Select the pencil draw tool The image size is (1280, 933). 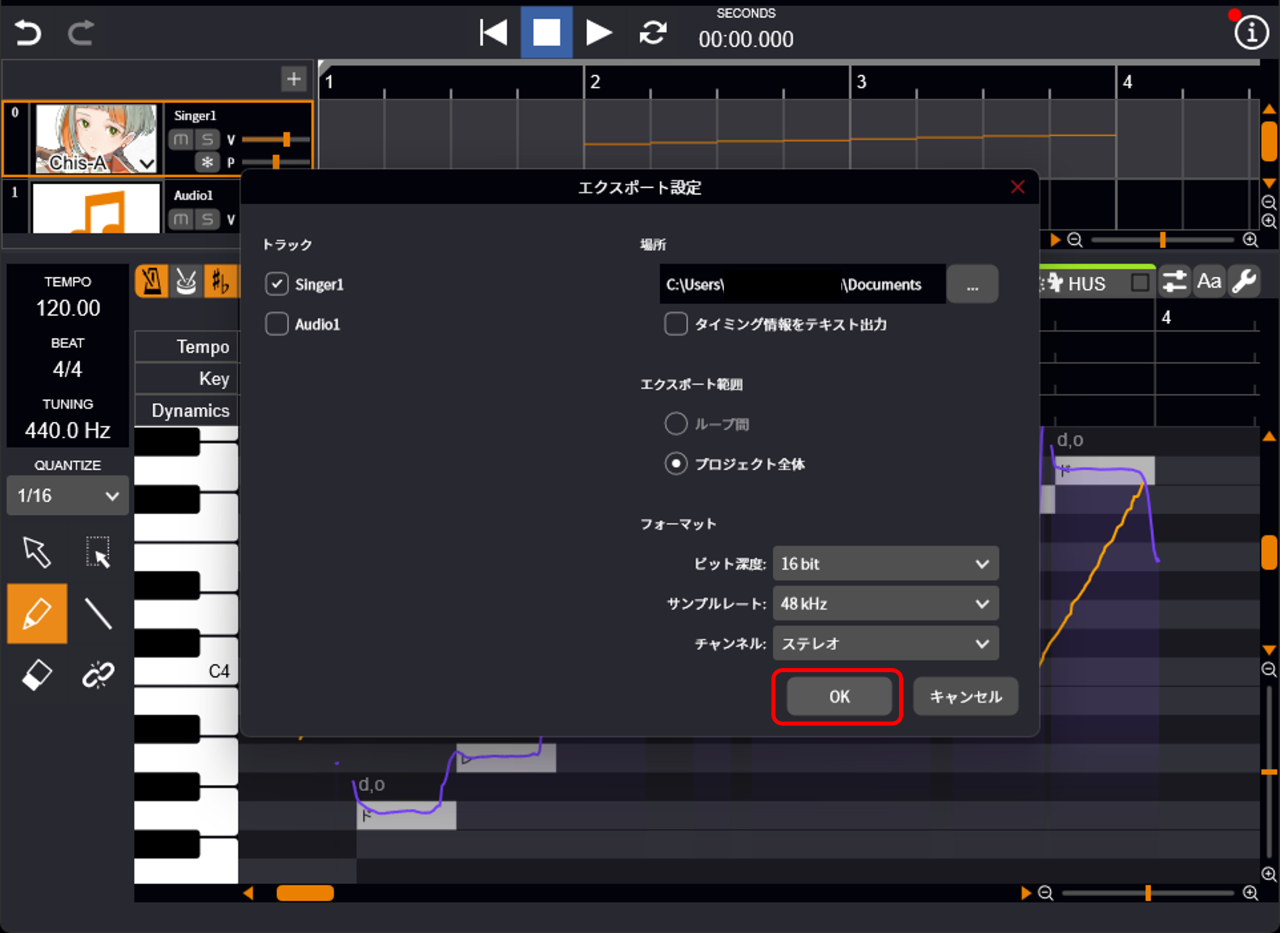[37, 613]
